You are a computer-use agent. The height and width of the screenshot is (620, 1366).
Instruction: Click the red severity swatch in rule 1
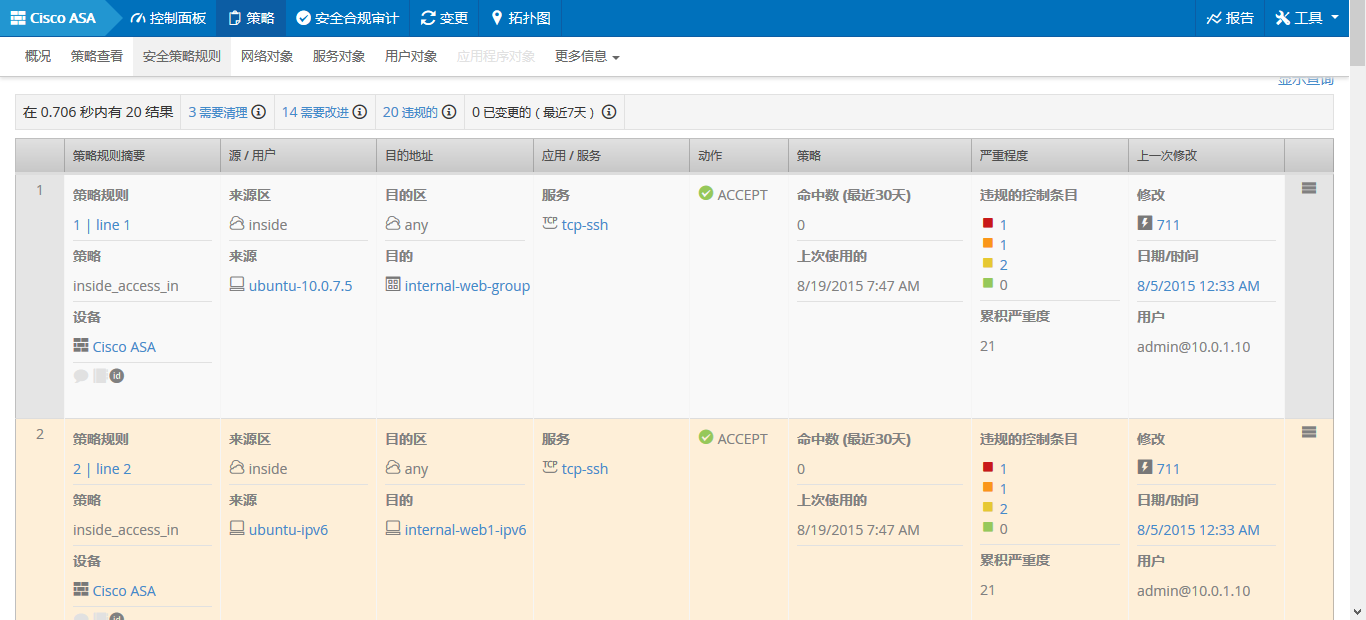coord(988,224)
